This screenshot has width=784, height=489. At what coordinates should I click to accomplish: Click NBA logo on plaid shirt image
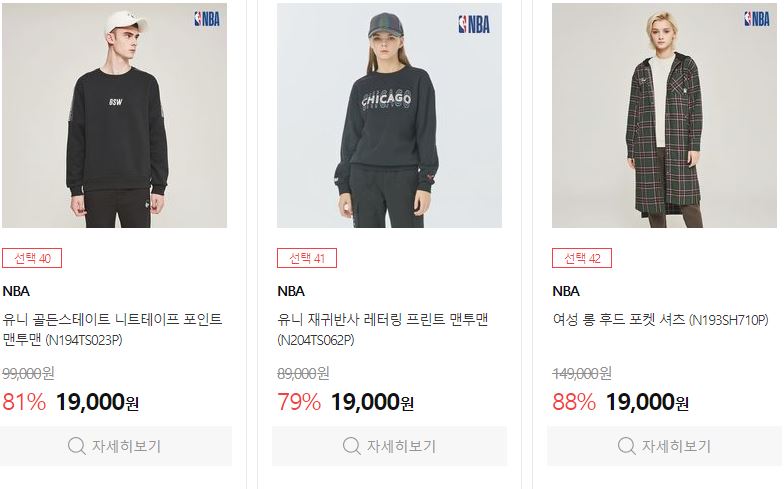coord(757,19)
